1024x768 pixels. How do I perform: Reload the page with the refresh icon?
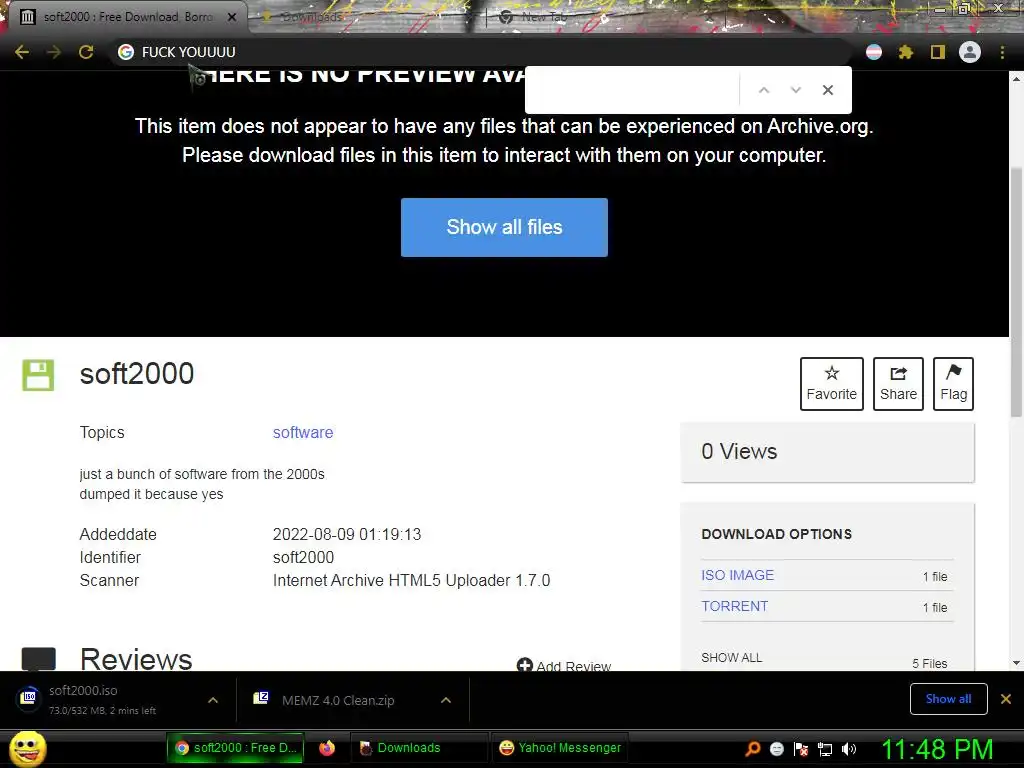(86, 52)
